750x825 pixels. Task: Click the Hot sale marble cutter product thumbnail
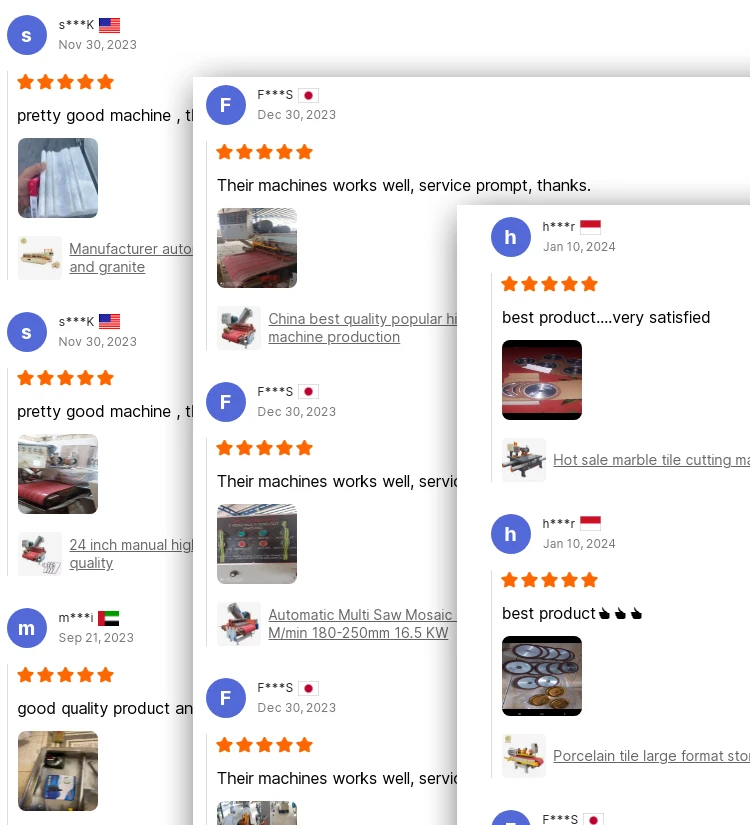point(524,460)
